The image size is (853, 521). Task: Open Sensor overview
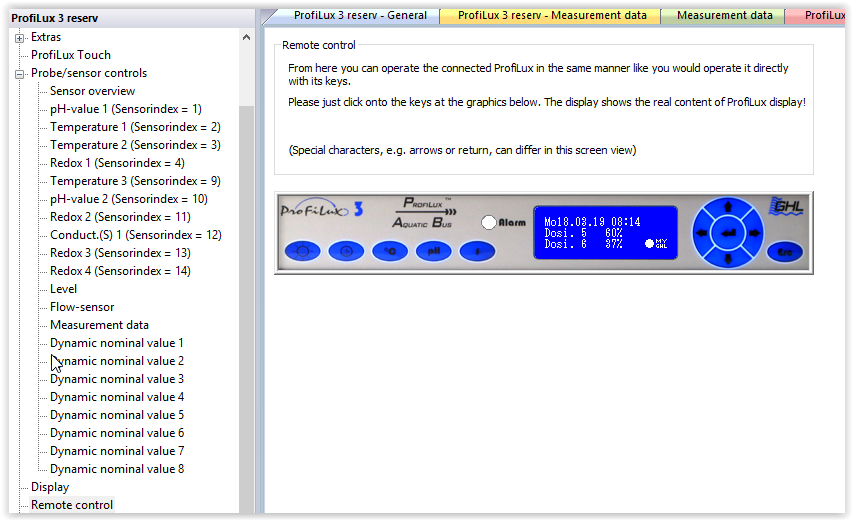point(92,91)
